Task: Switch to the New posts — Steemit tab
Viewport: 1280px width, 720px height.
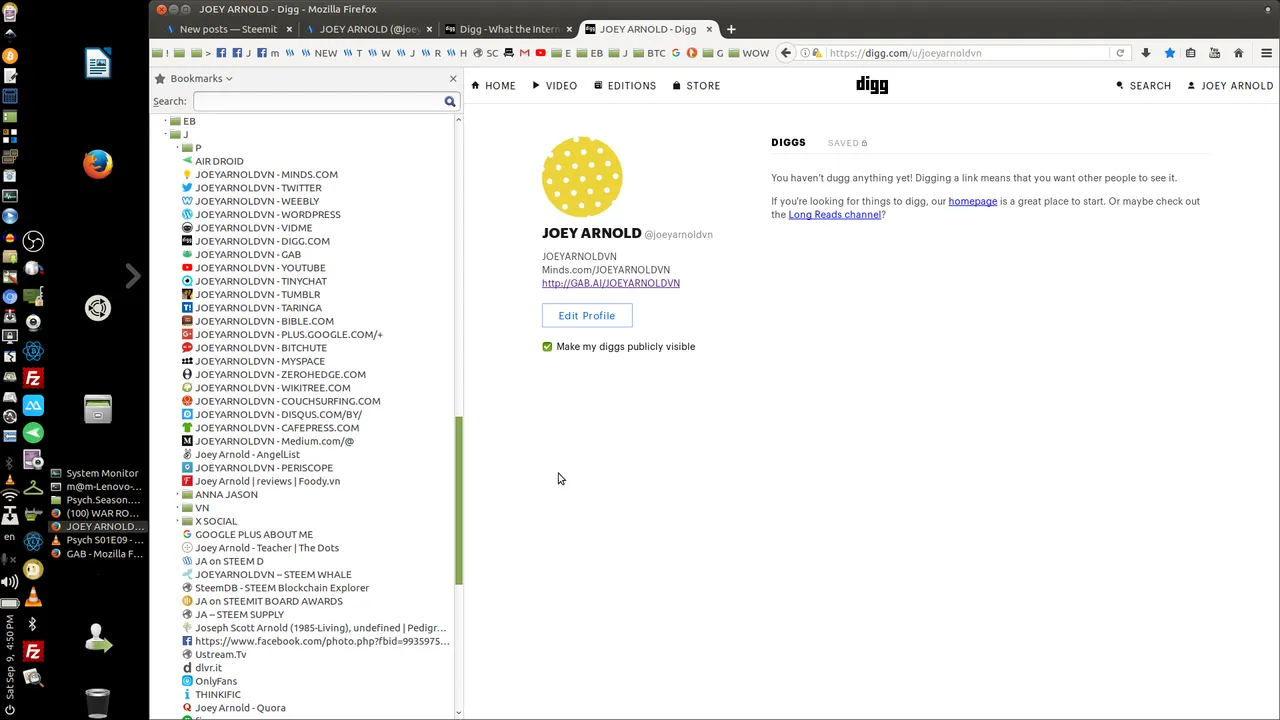Action: (228, 29)
